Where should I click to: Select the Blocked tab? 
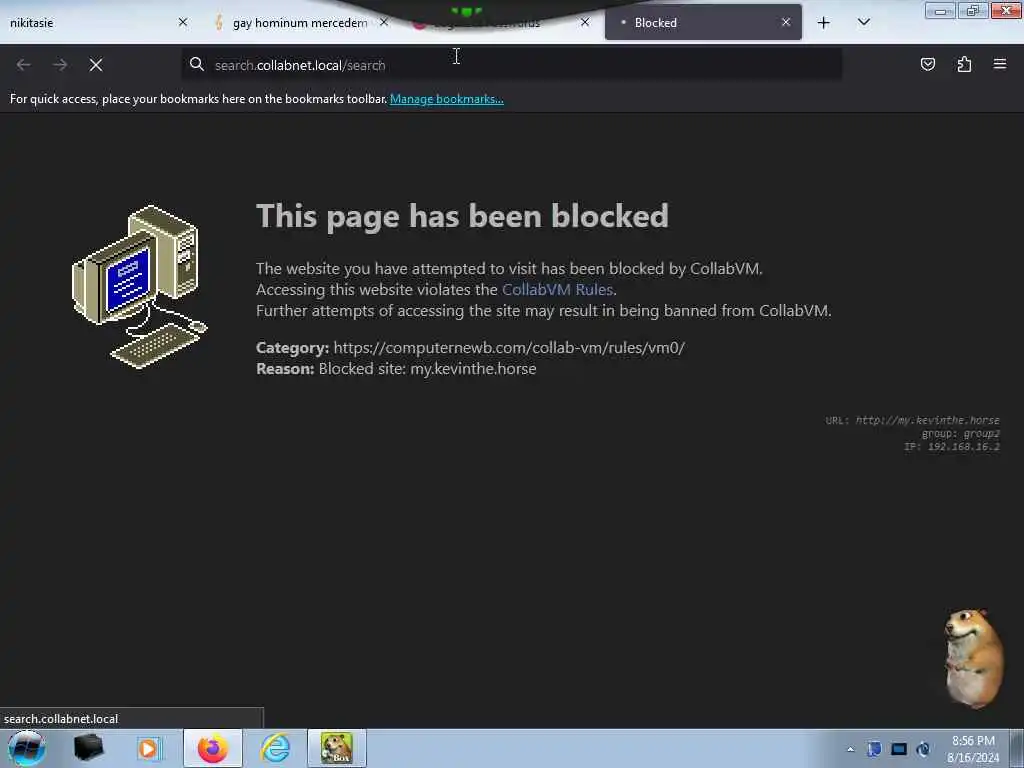click(703, 22)
